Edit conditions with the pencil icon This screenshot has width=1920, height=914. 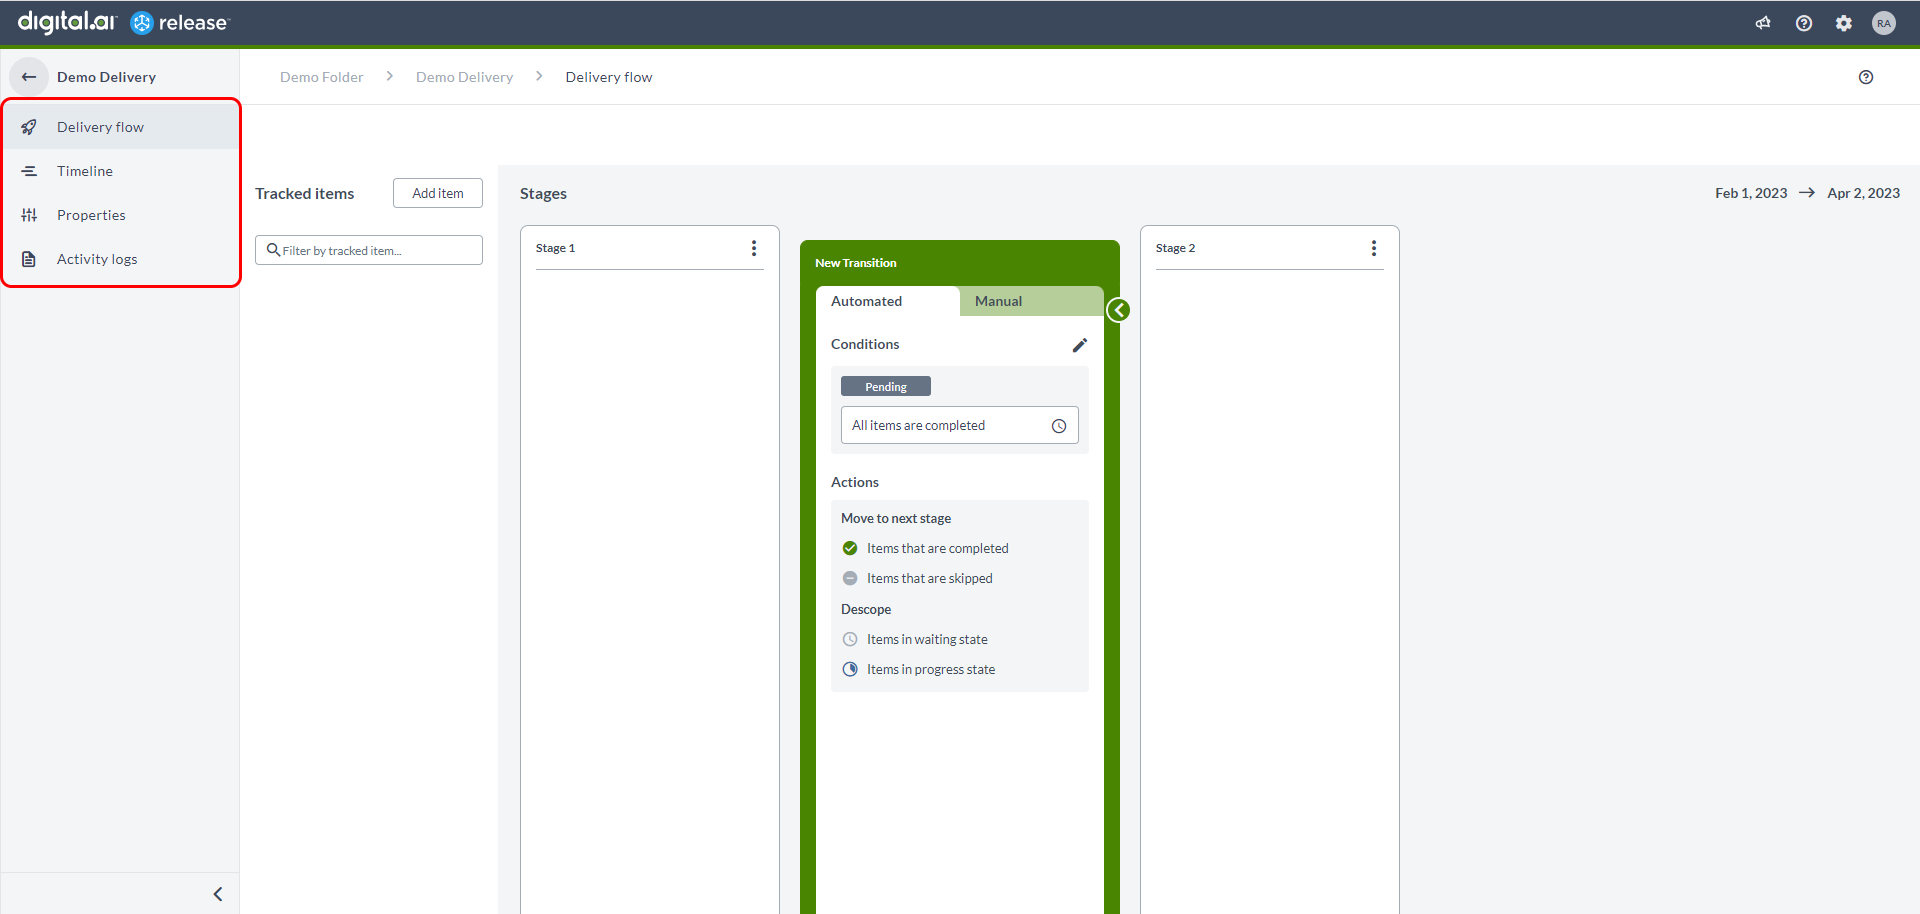pos(1080,345)
